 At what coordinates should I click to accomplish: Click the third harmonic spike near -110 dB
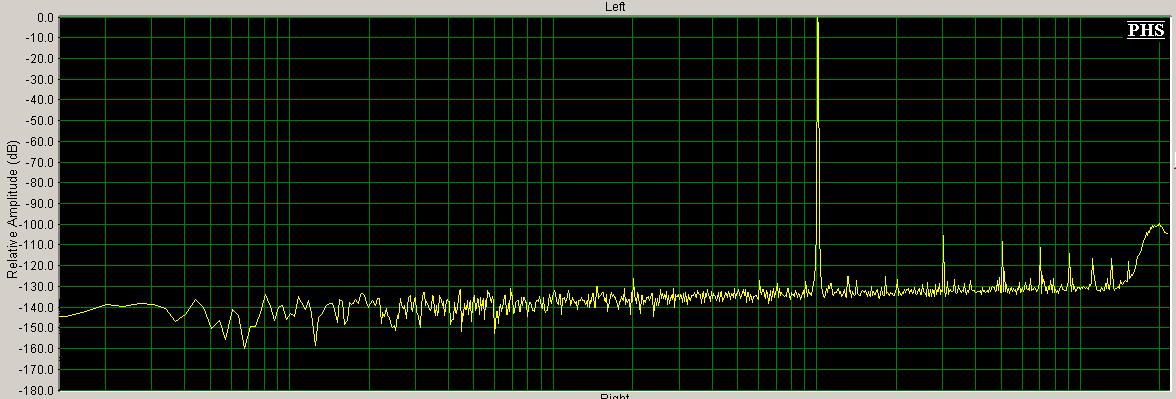1040,249
